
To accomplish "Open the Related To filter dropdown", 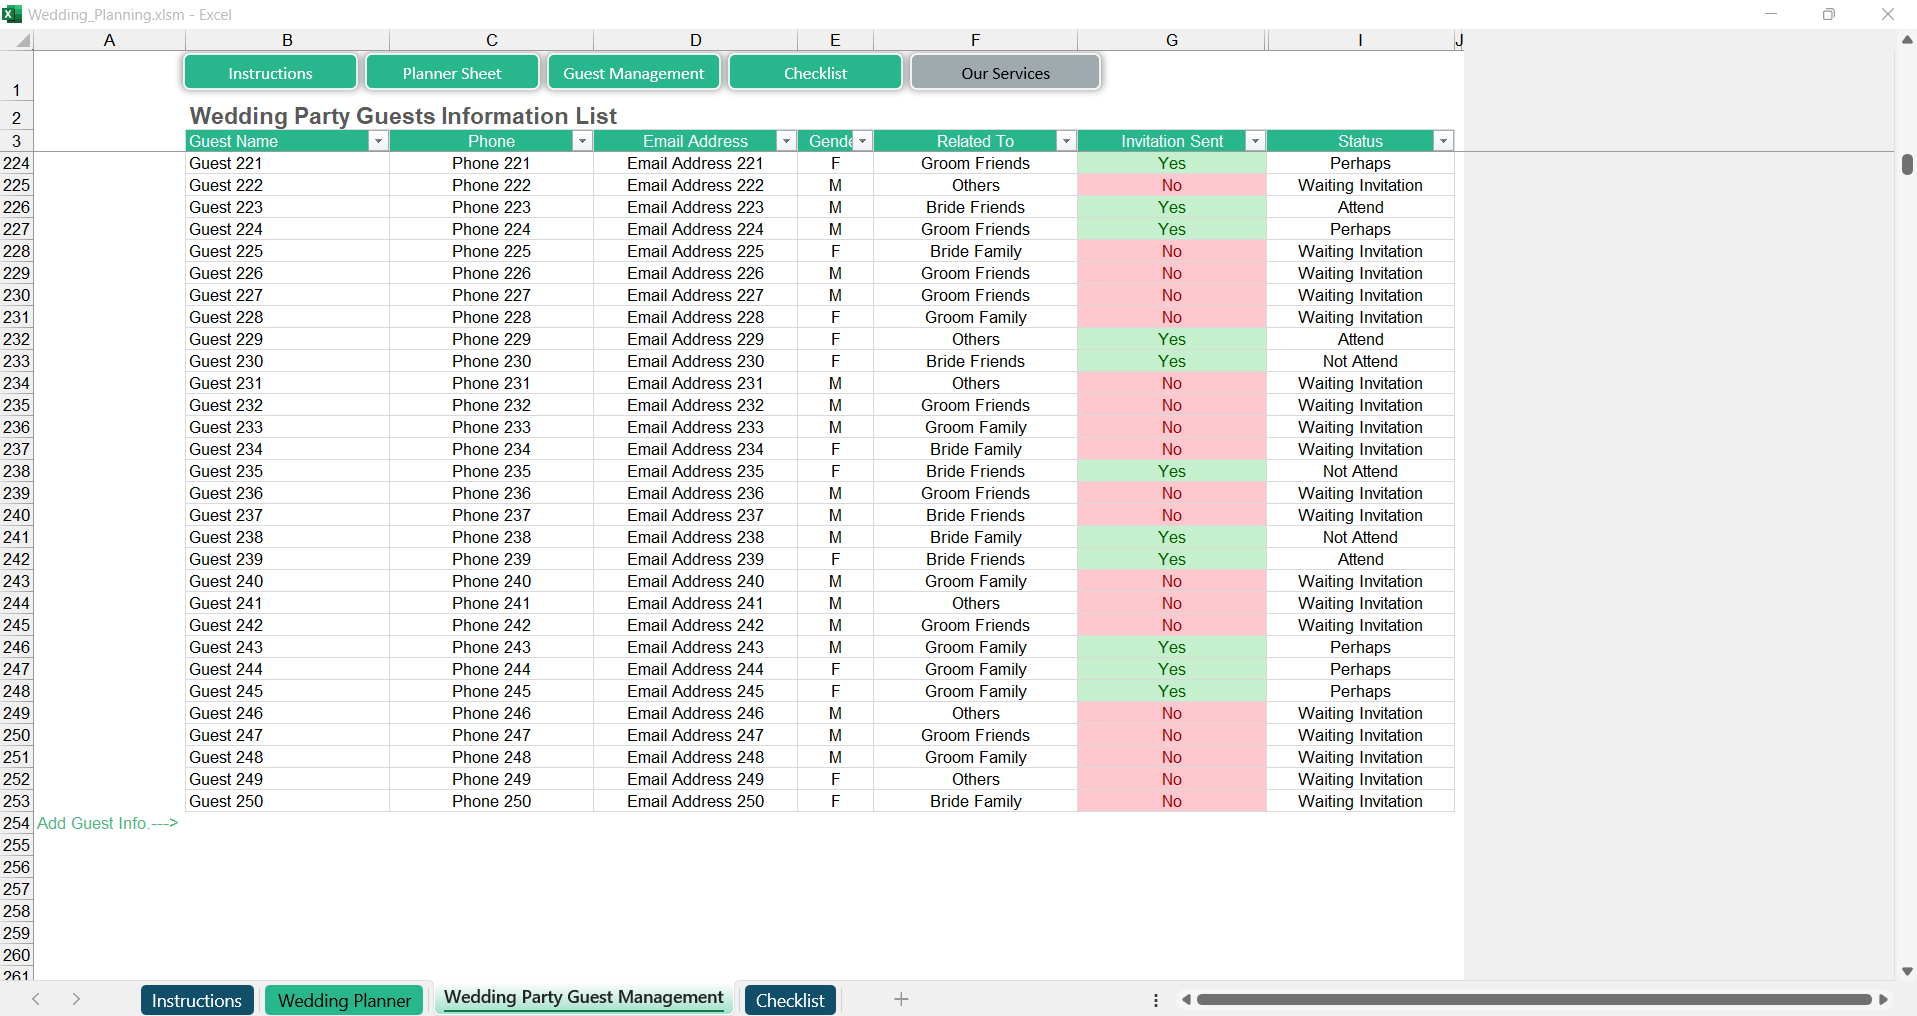I will point(1065,142).
